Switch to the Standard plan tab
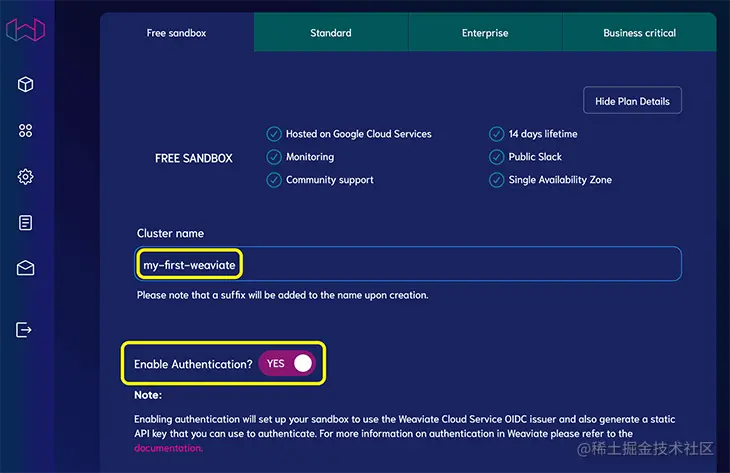 tap(331, 33)
